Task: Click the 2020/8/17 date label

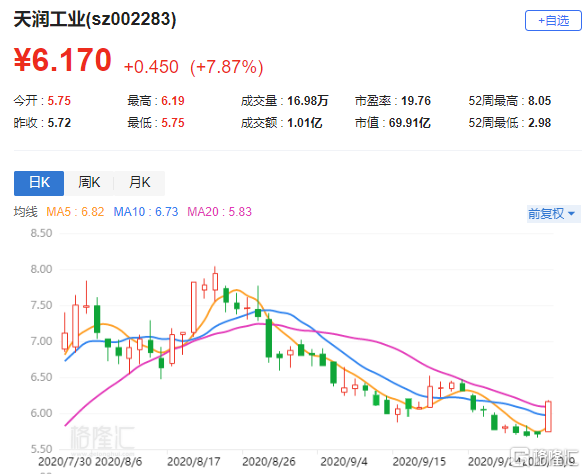Action: [194, 462]
